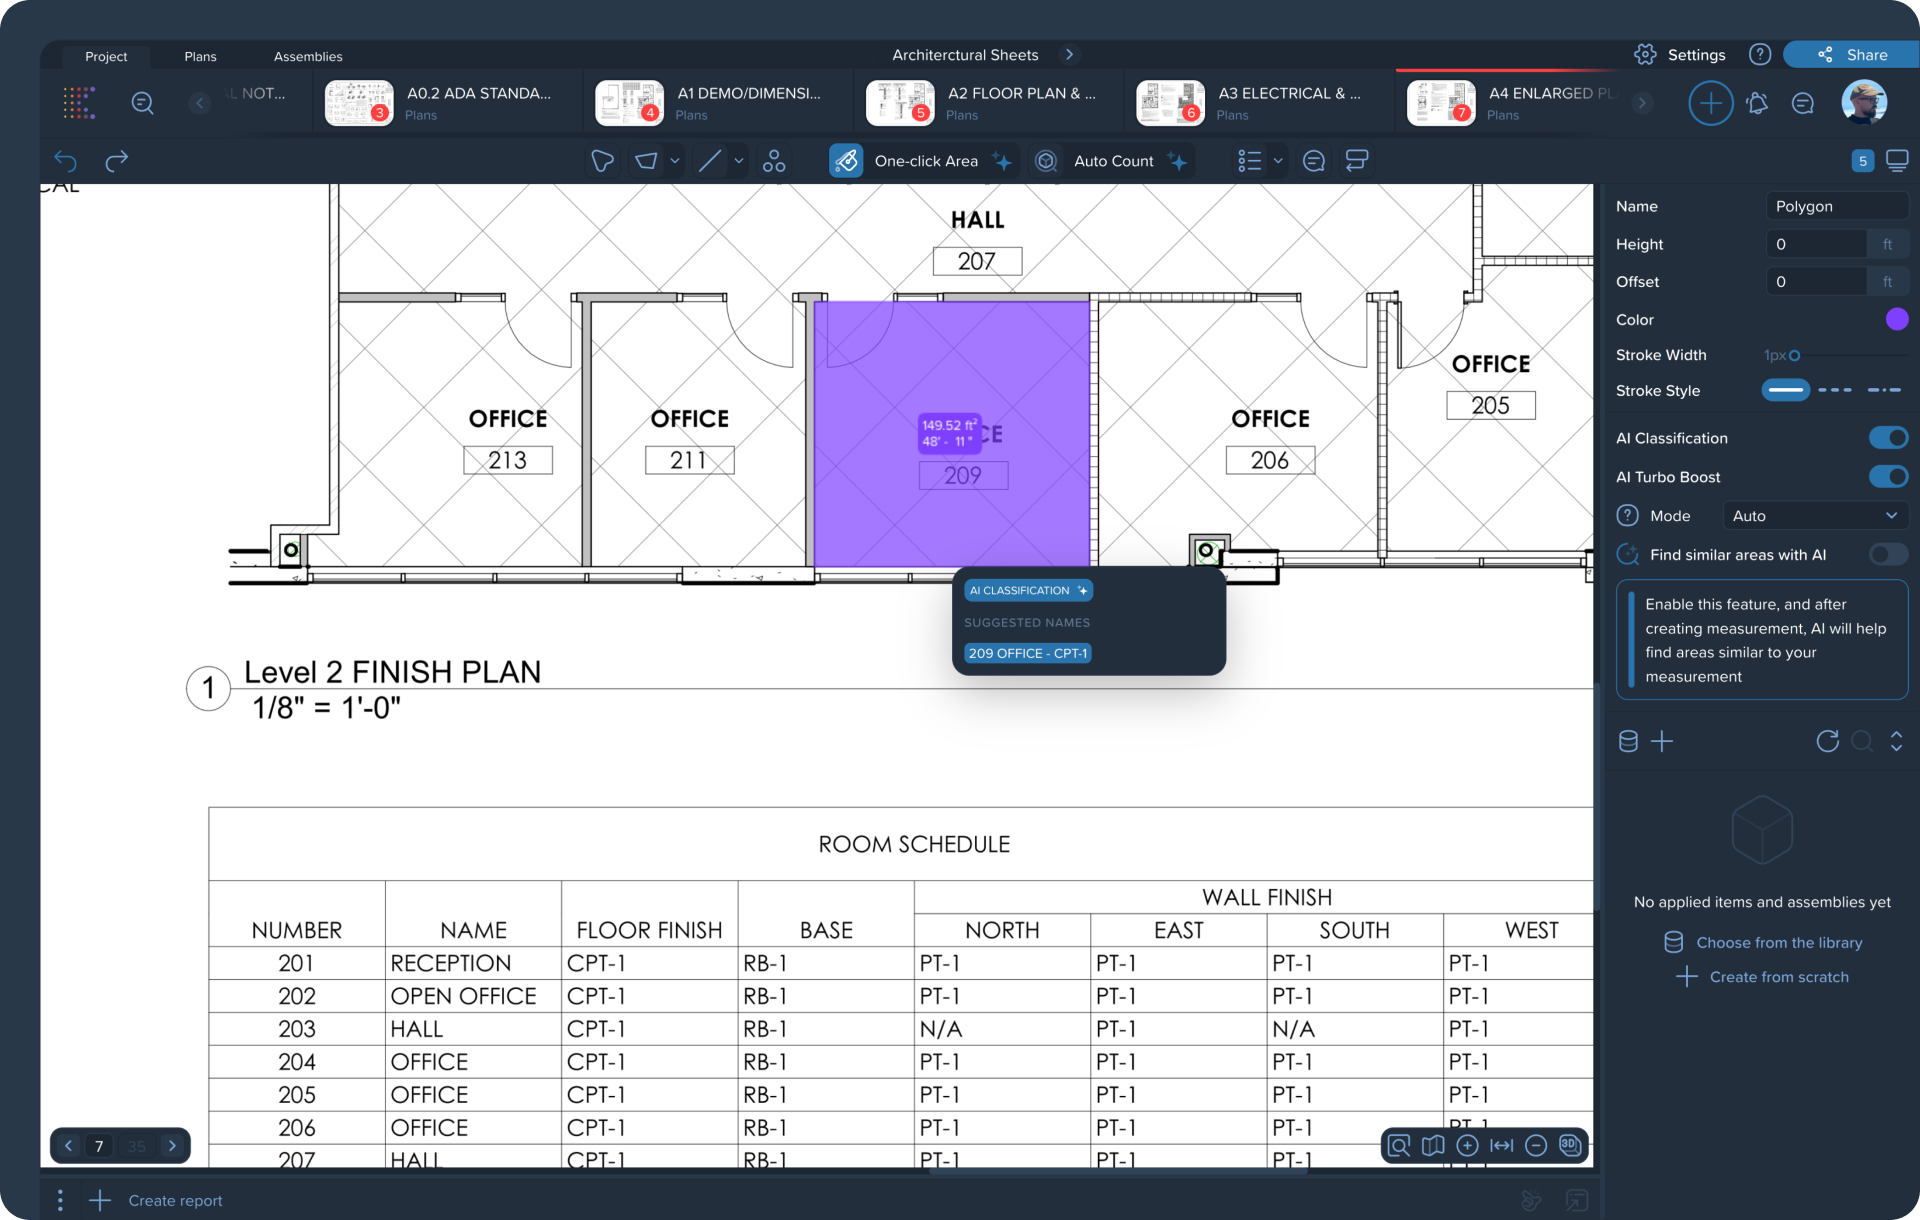Image resolution: width=1920 pixels, height=1220 pixels.
Task: Click the purple Color swatch
Action: (1896, 320)
